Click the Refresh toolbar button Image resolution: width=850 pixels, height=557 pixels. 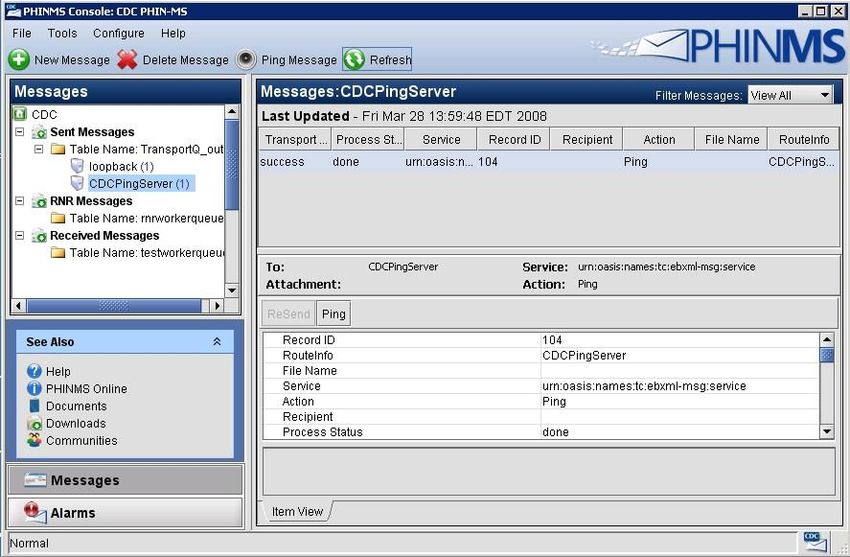tap(377, 60)
